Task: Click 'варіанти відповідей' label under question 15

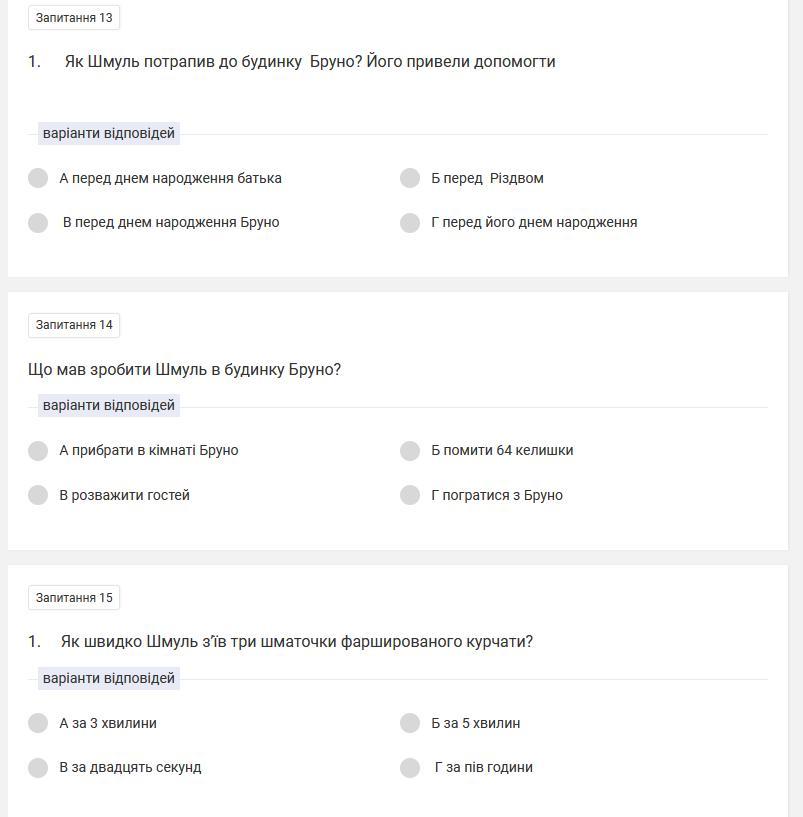Action: (x=109, y=678)
